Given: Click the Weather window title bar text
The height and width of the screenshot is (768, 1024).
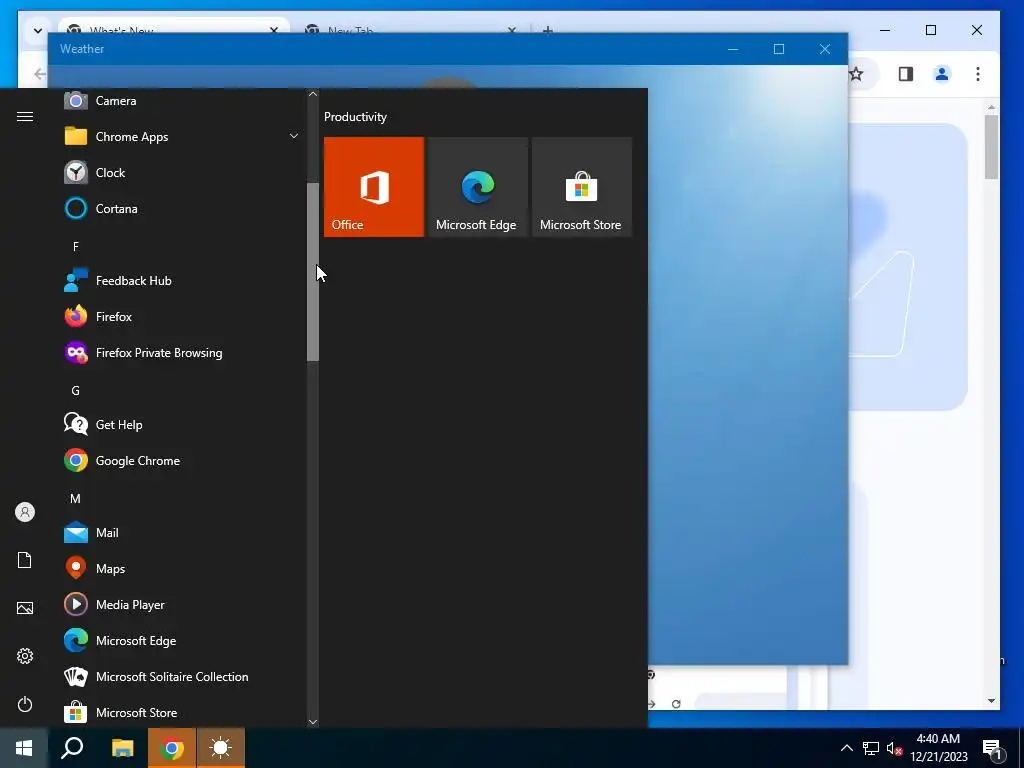Looking at the screenshot, I should [x=82, y=49].
